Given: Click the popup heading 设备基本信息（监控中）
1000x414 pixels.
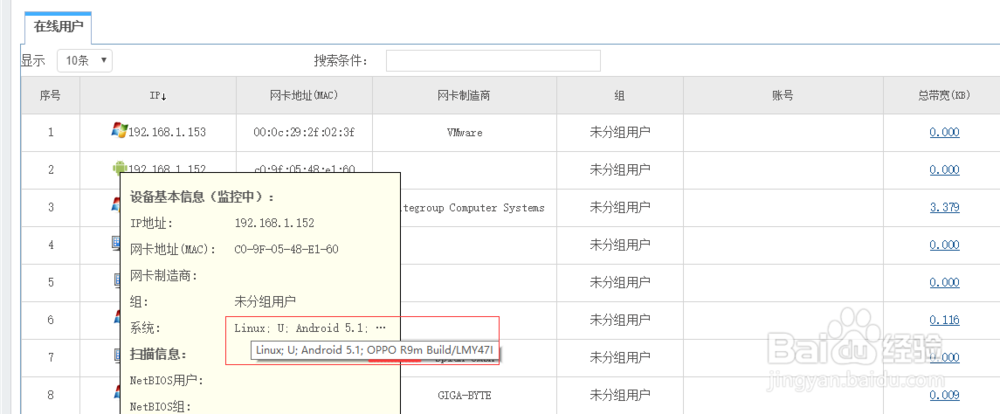Looking at the screenshot, I should tap(203, 196).
